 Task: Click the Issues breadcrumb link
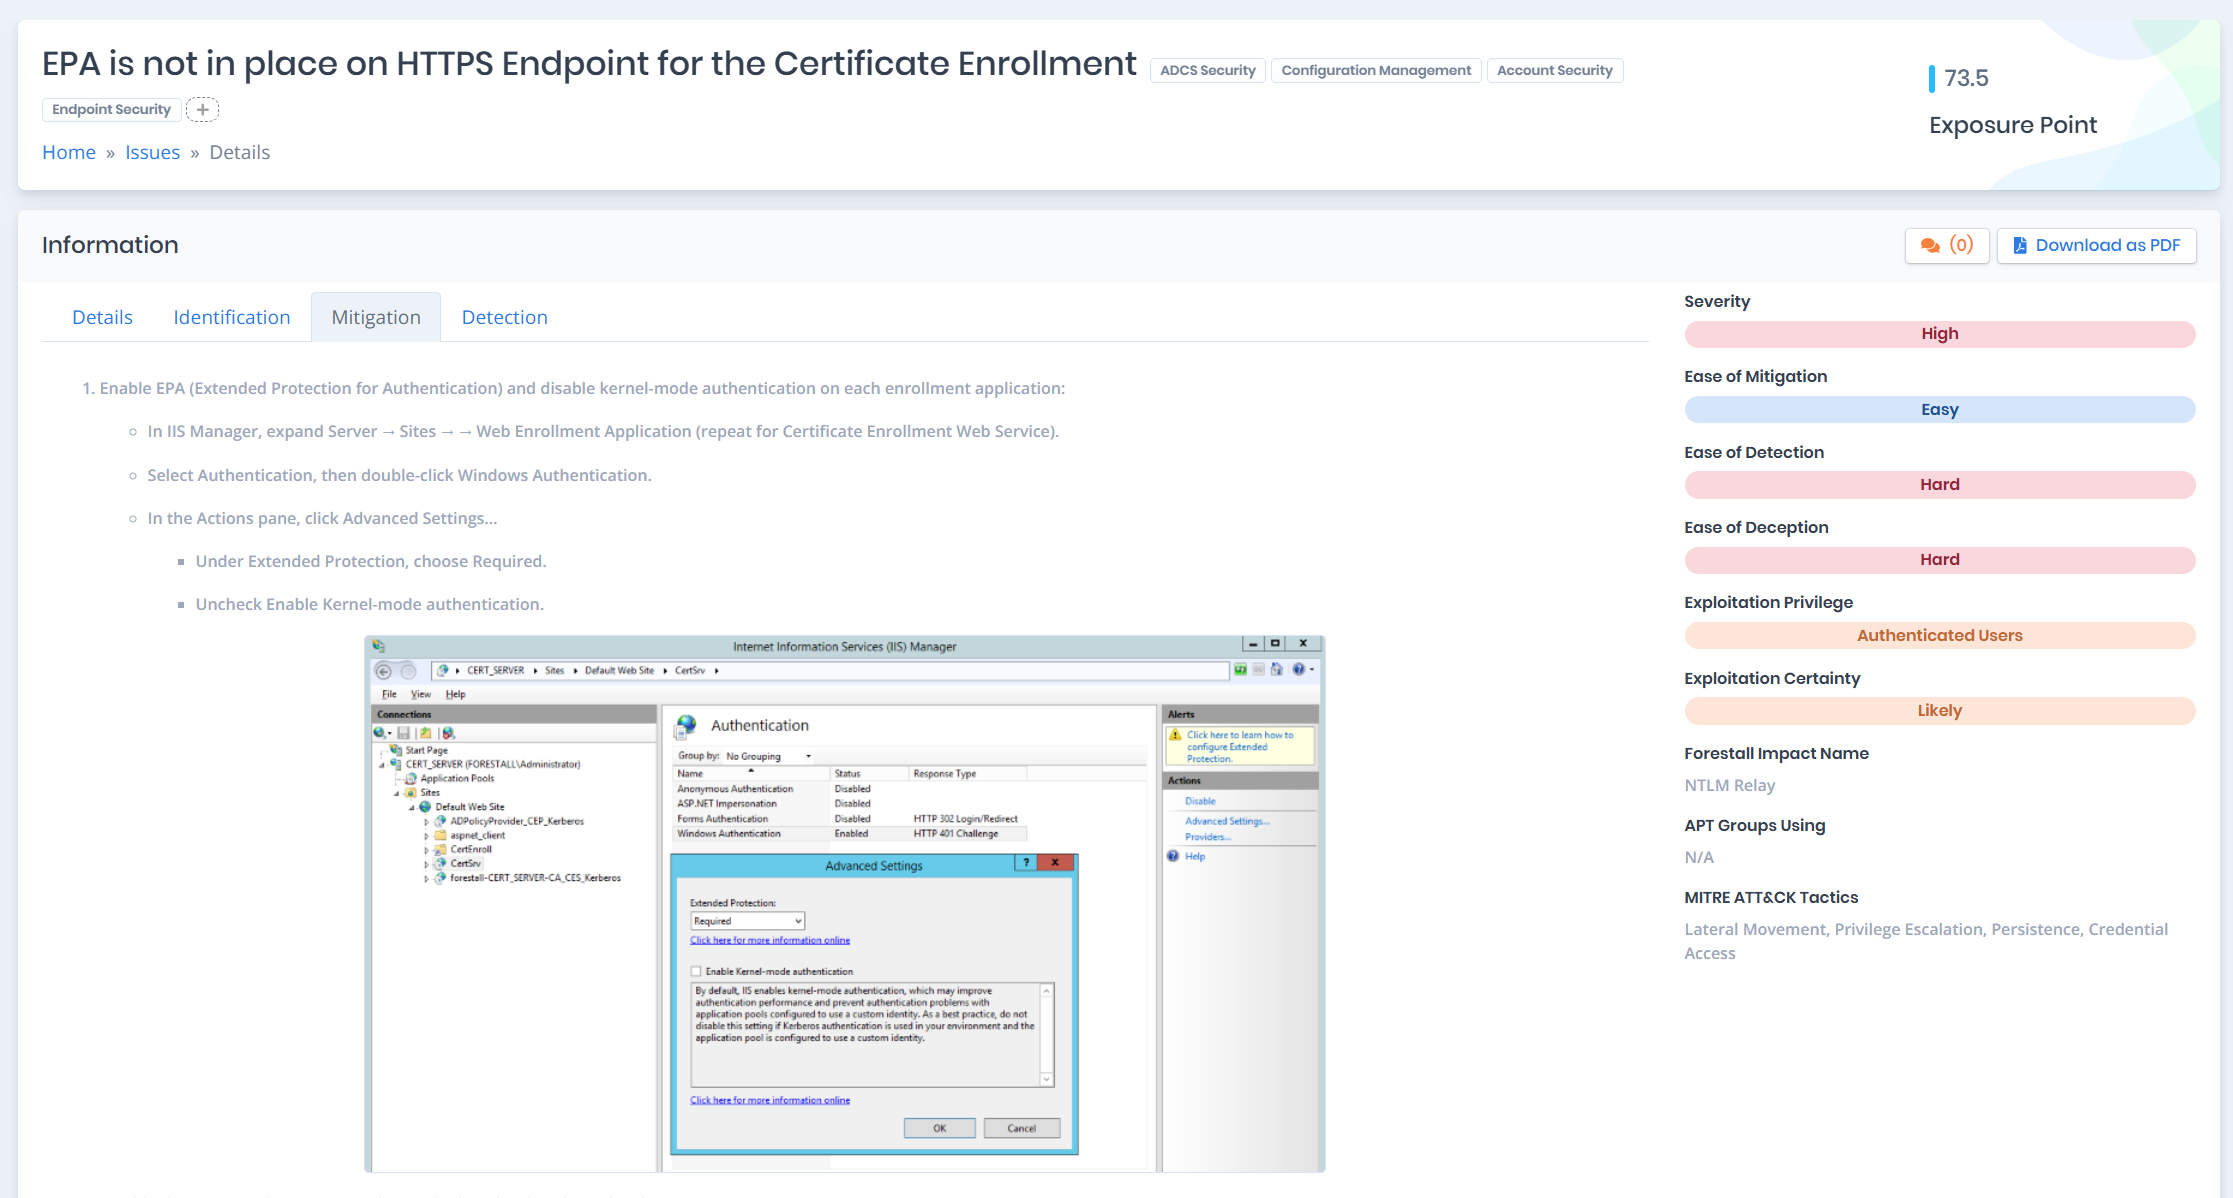152,152
